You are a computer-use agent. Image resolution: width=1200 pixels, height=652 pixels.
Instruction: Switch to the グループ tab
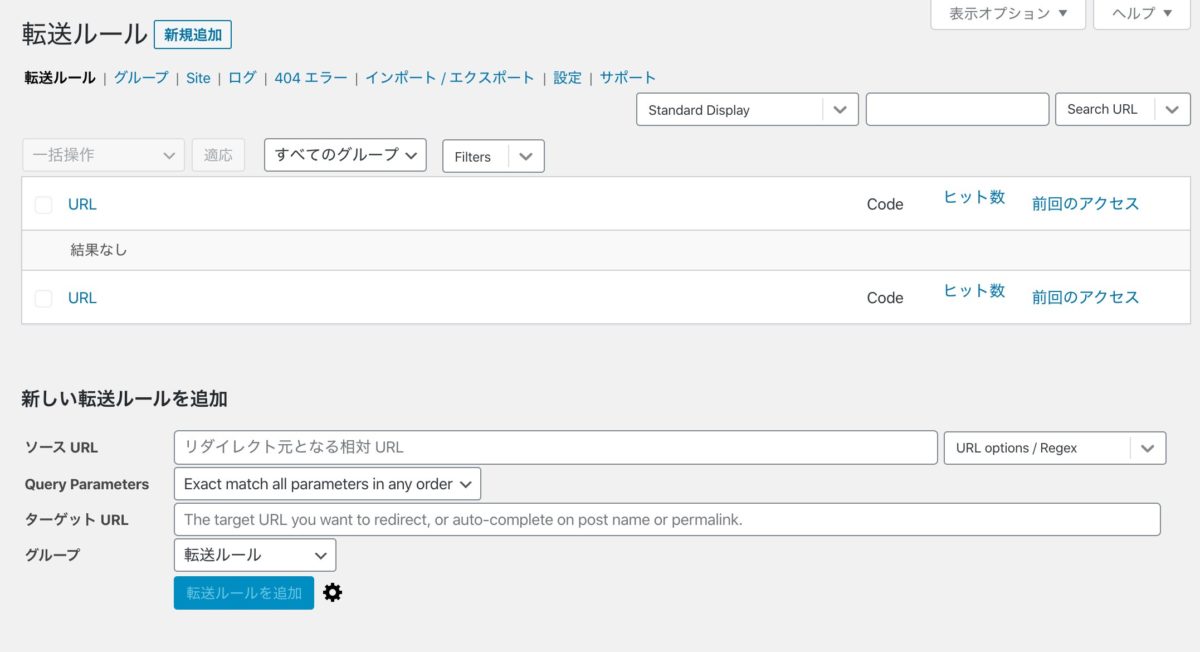pyautogui.click(x=141, y=78)
